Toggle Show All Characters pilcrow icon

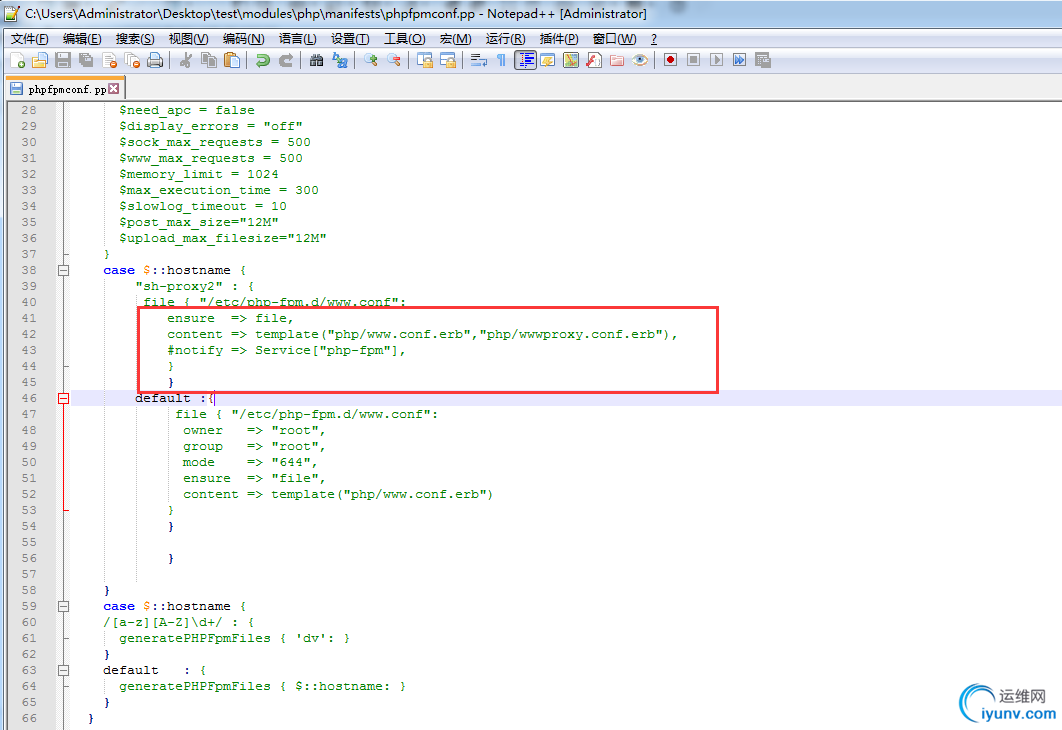pyautogui.click(x=501, y=60)
